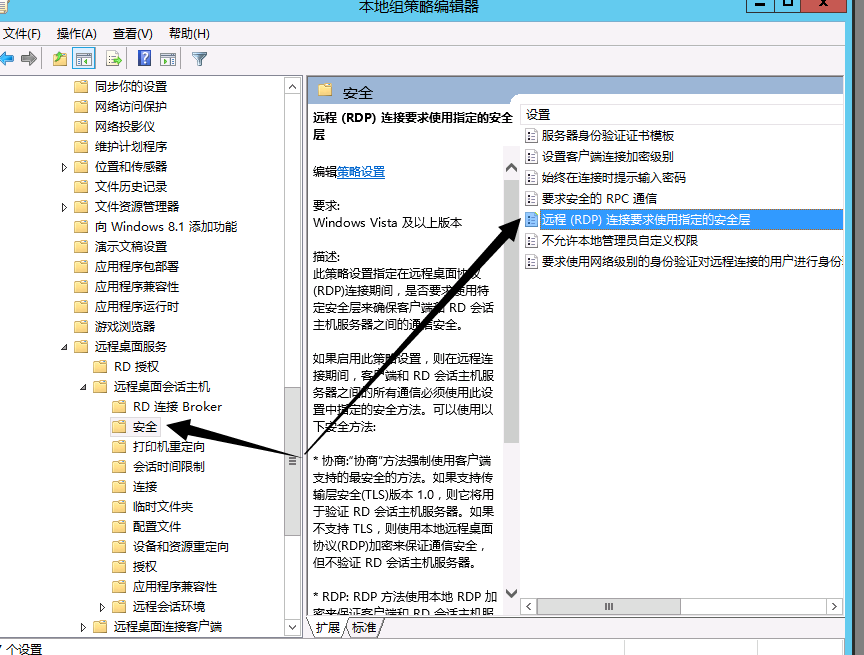This screenshot has width=864, height=655.
Task: Select the 安全 folder in the tree
Action: coord(135,427)
